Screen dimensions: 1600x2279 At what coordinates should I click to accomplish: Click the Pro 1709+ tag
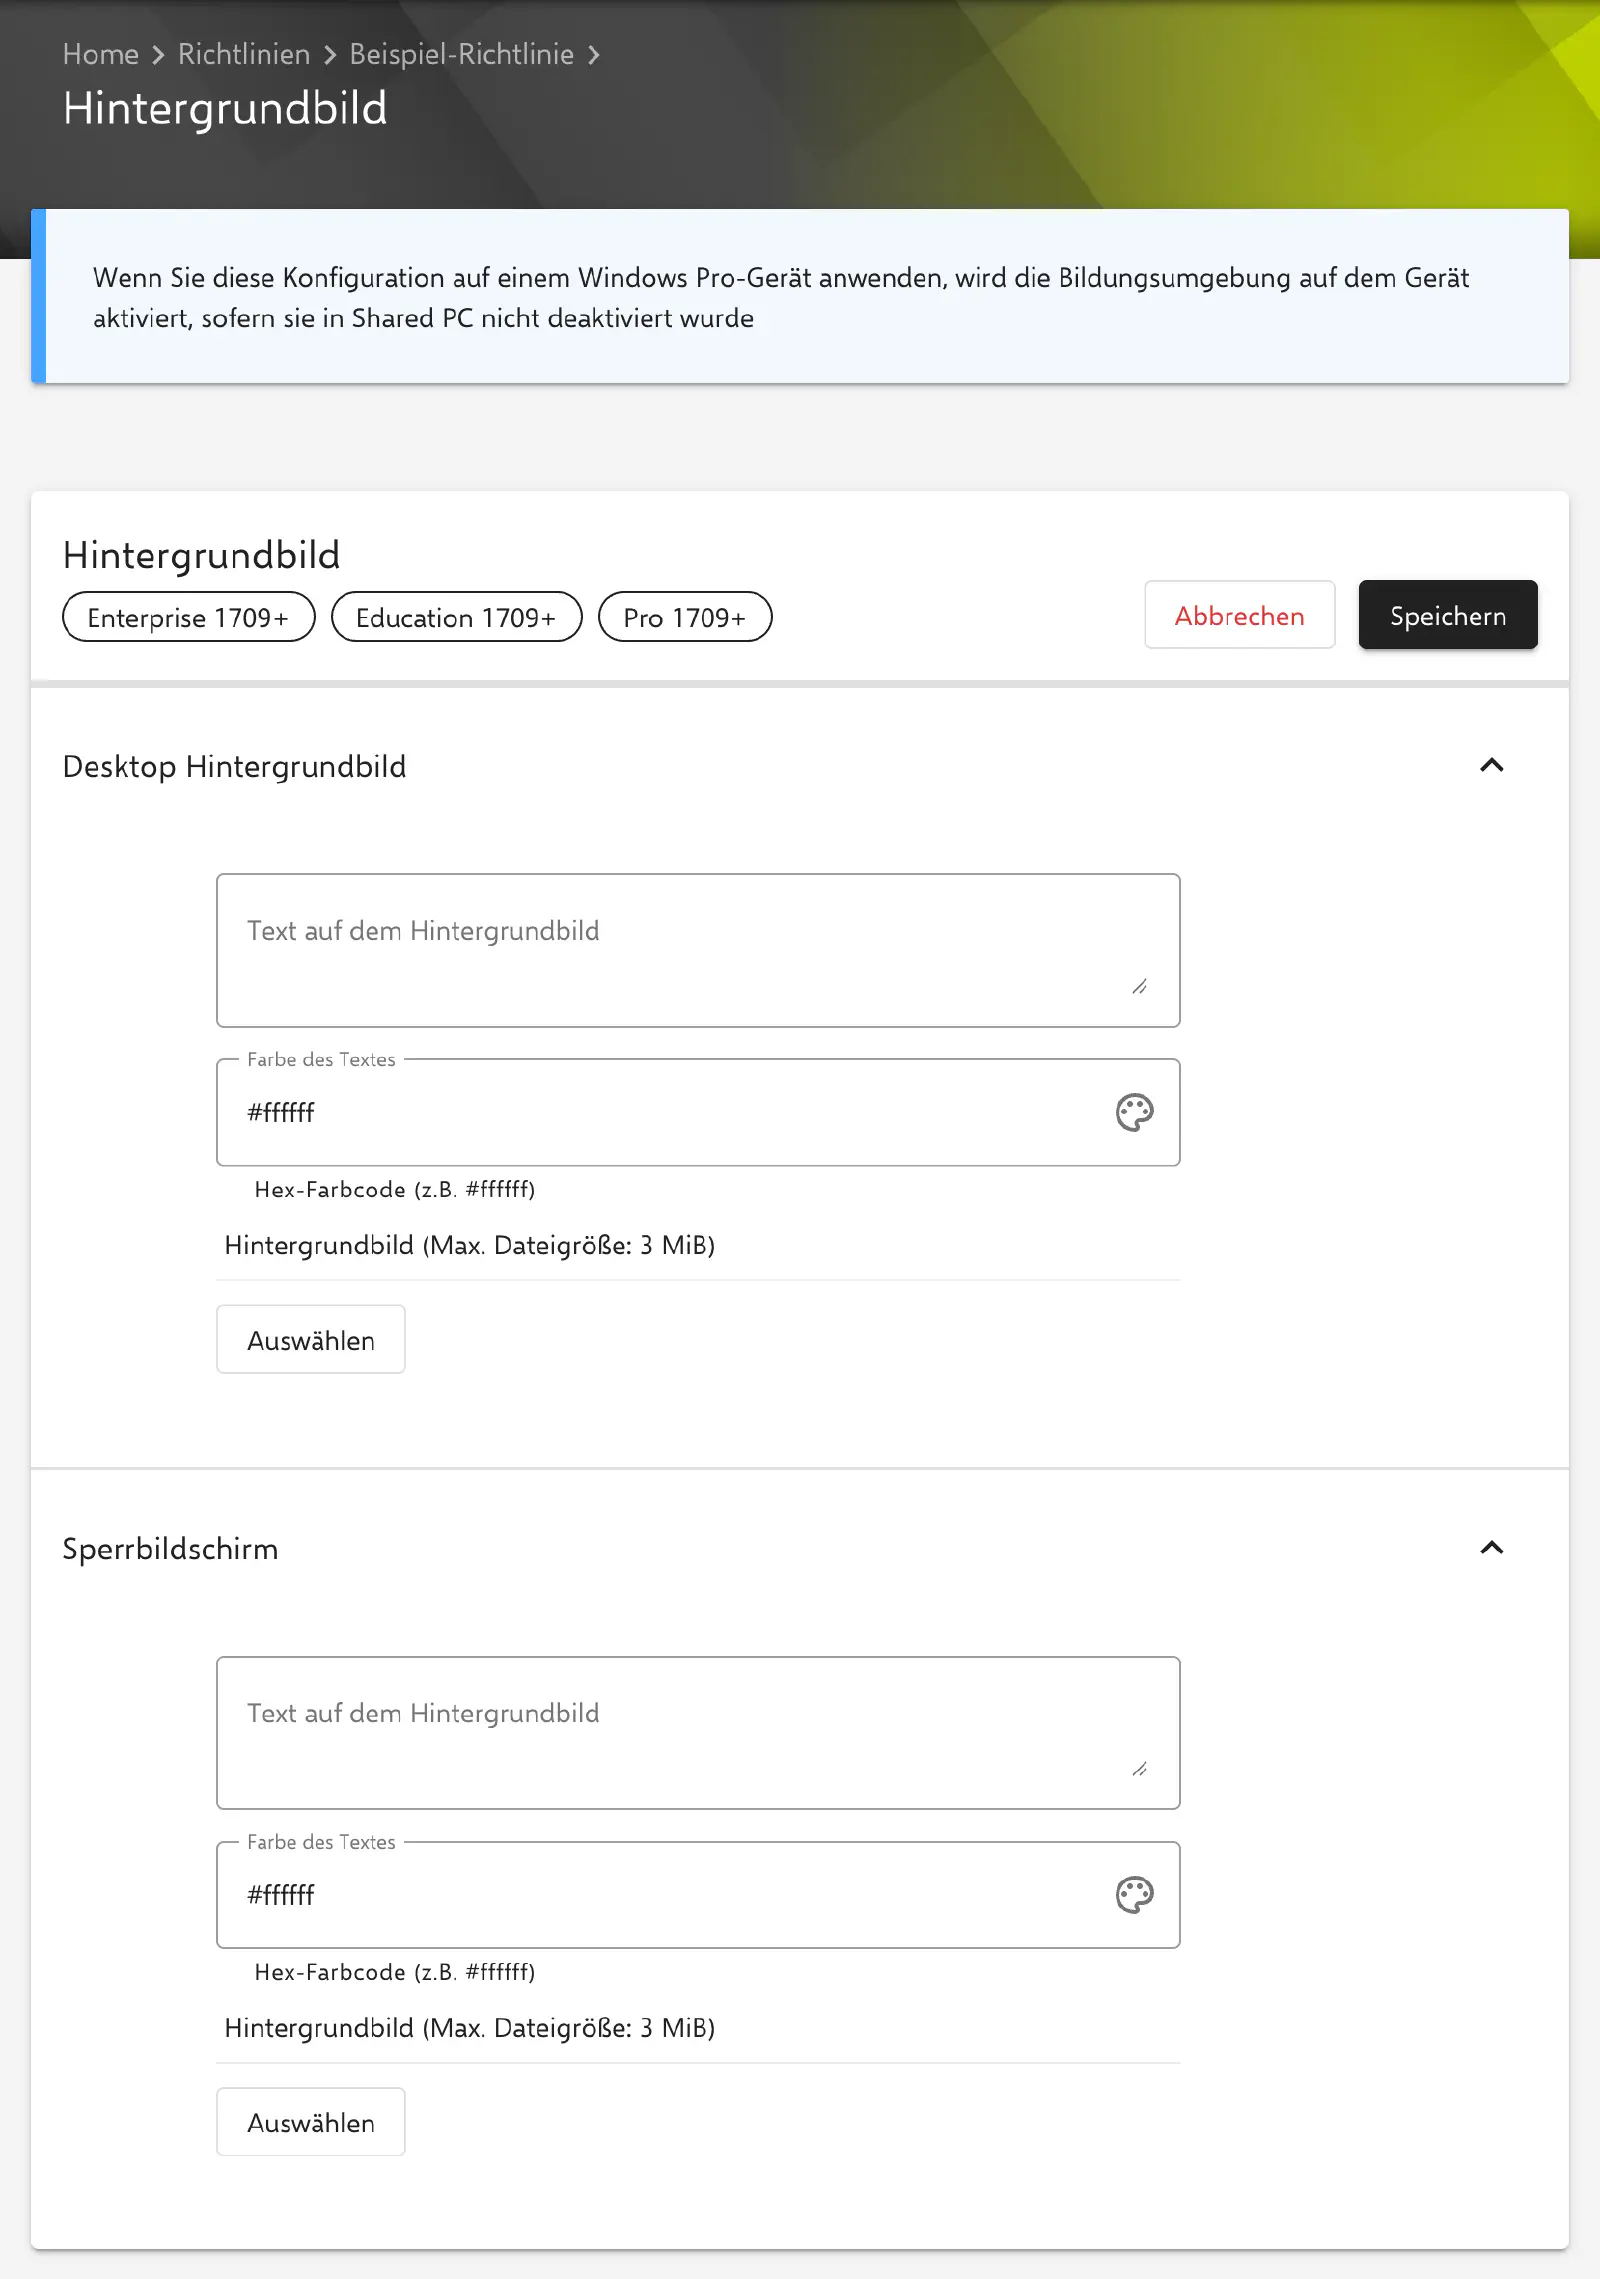pyautogui.click(x=685, y=617)
